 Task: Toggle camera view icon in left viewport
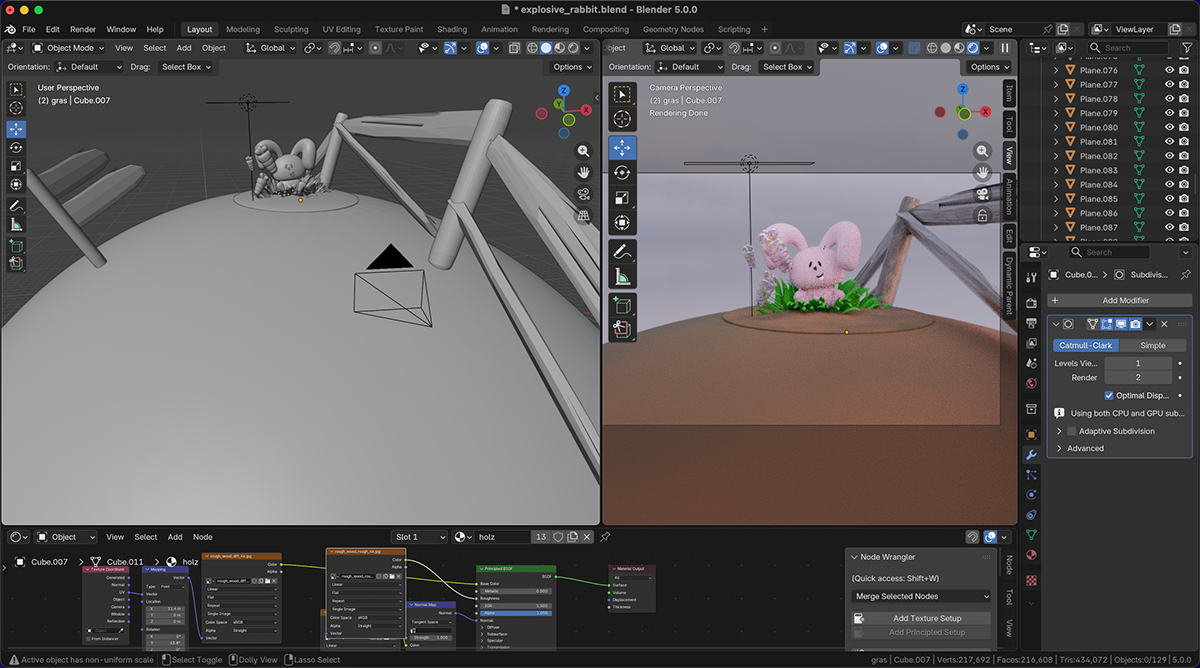(584, 194)
